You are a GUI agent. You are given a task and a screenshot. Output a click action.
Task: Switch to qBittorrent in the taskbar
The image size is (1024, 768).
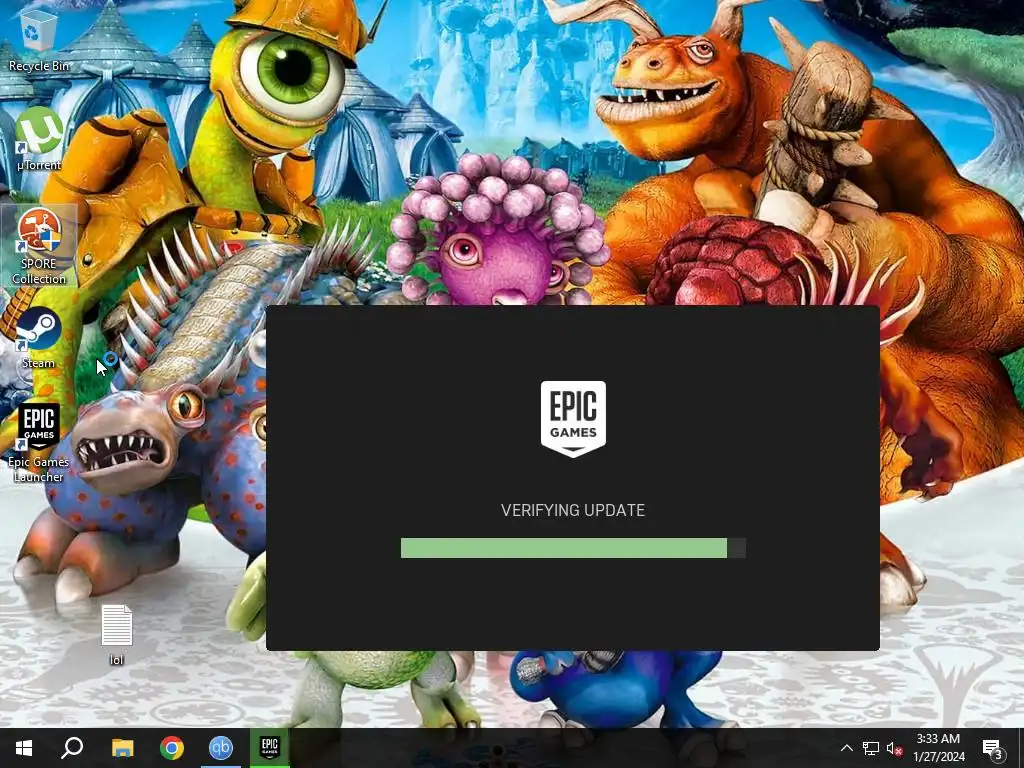[221, 748]
